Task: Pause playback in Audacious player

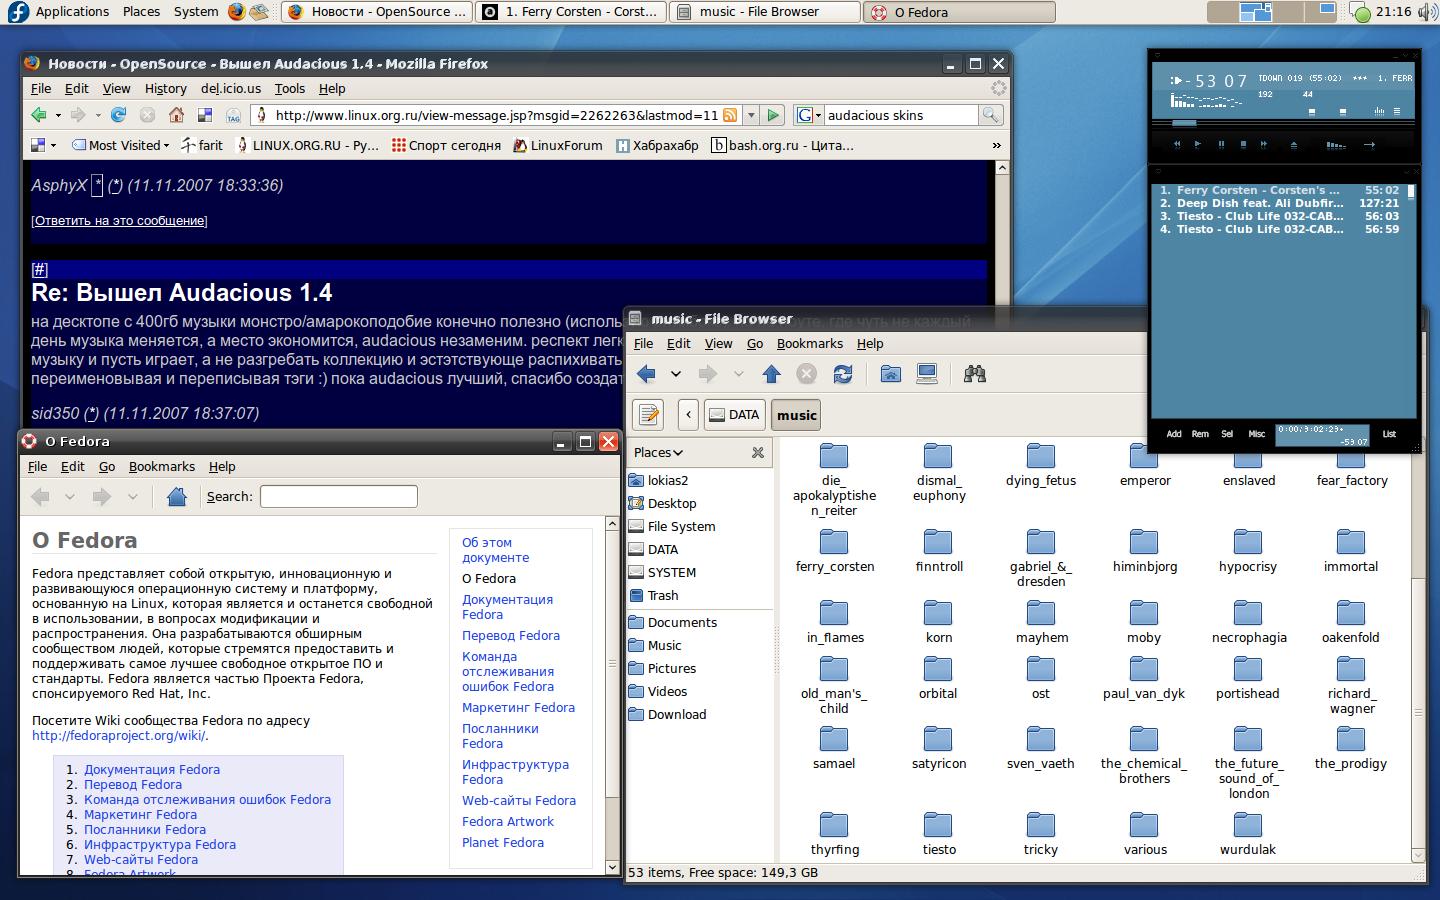Action: point(1221,144)
